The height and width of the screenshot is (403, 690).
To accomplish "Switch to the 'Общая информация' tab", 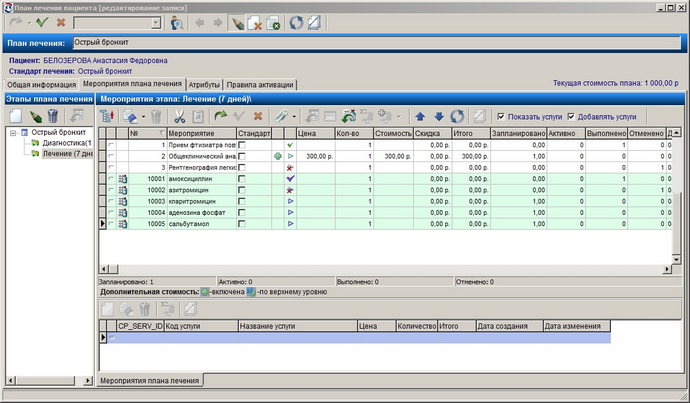I will 41,84.
